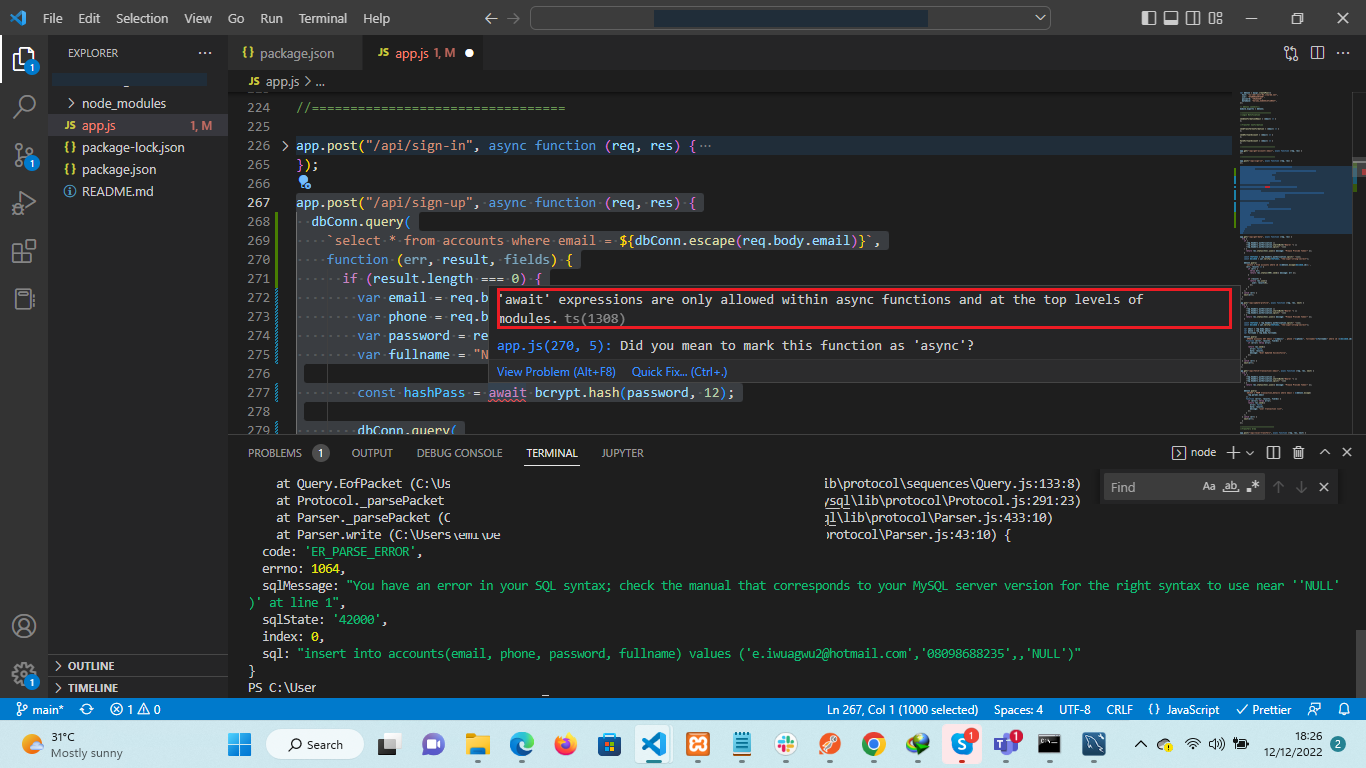The height and width of the screenshot is (768, 1366).
Task: Go to previous terminal find match
Action: (1278, 487)
